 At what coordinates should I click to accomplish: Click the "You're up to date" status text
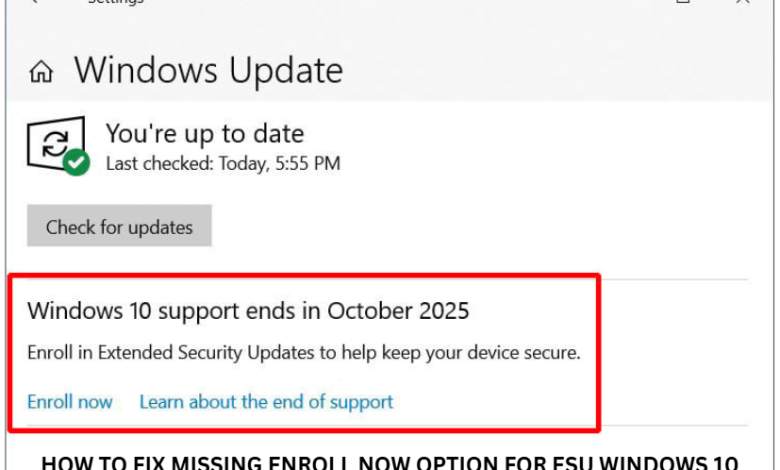pos(205,134)
